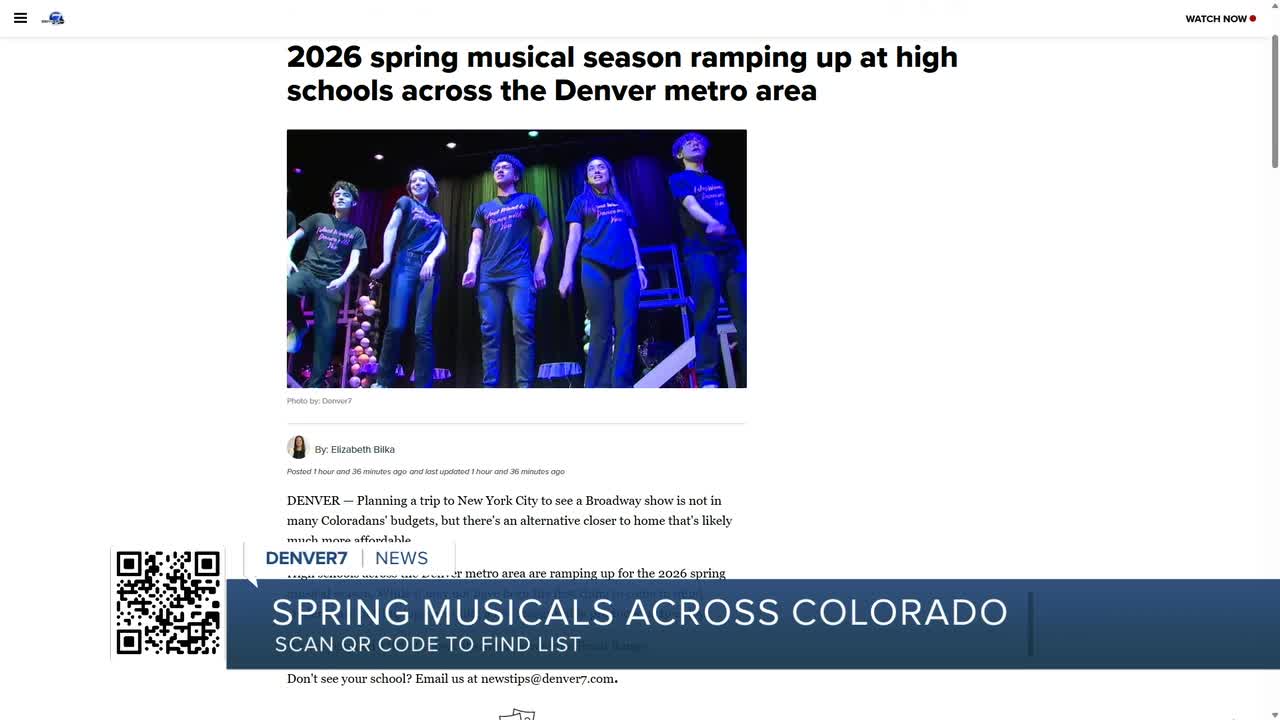Click the DENVER7 NEWS lower-third label

[347, 558]
